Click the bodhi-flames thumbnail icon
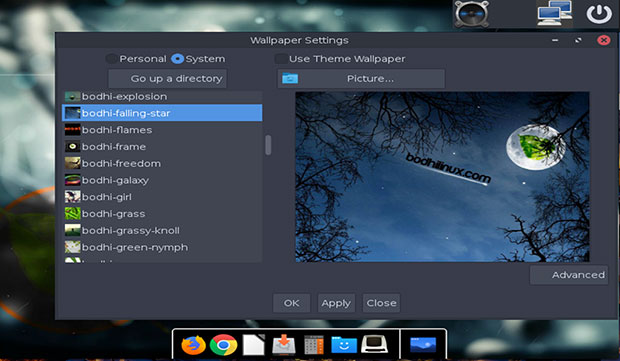 coord(72,130)
